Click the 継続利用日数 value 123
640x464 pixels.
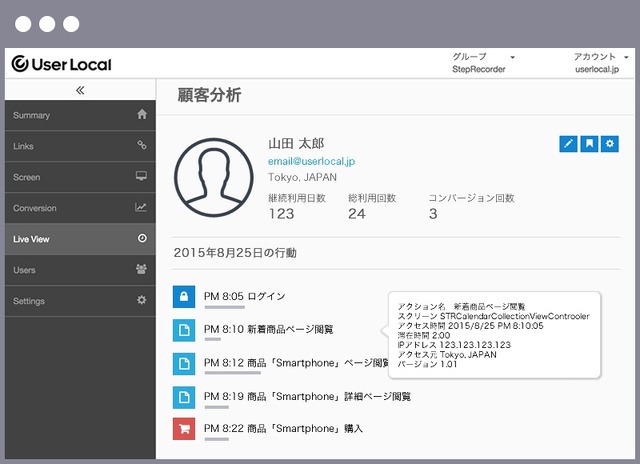281,214
